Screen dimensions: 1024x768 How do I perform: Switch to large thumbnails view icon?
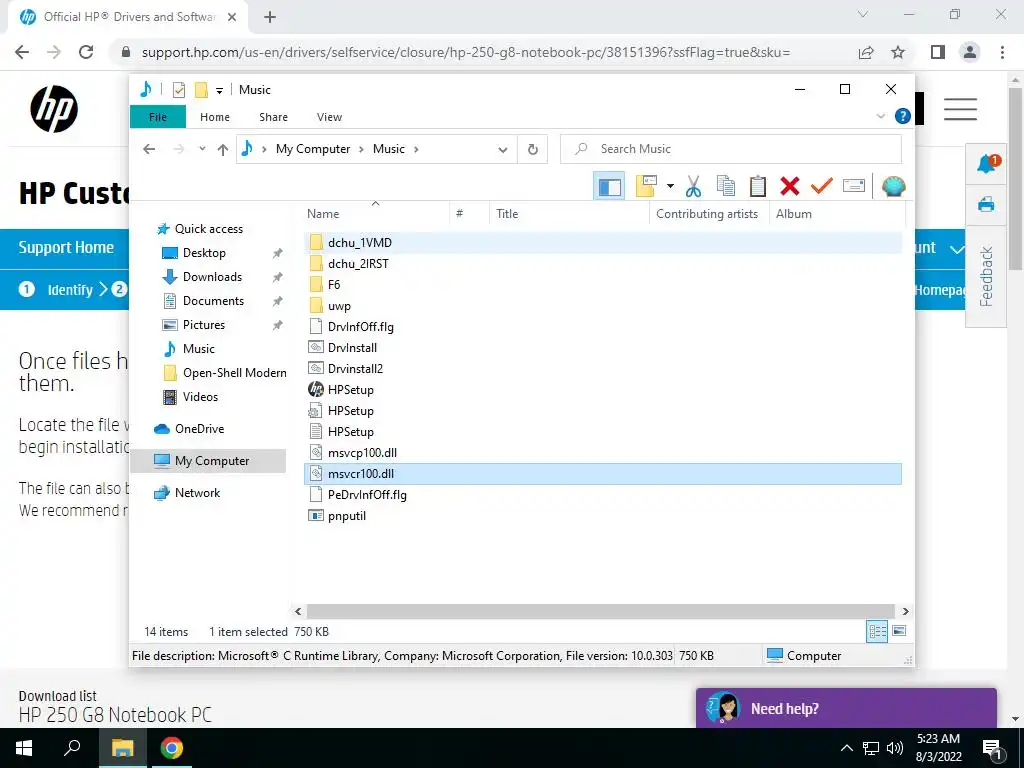pyautogui.click(x=899, y=631)
